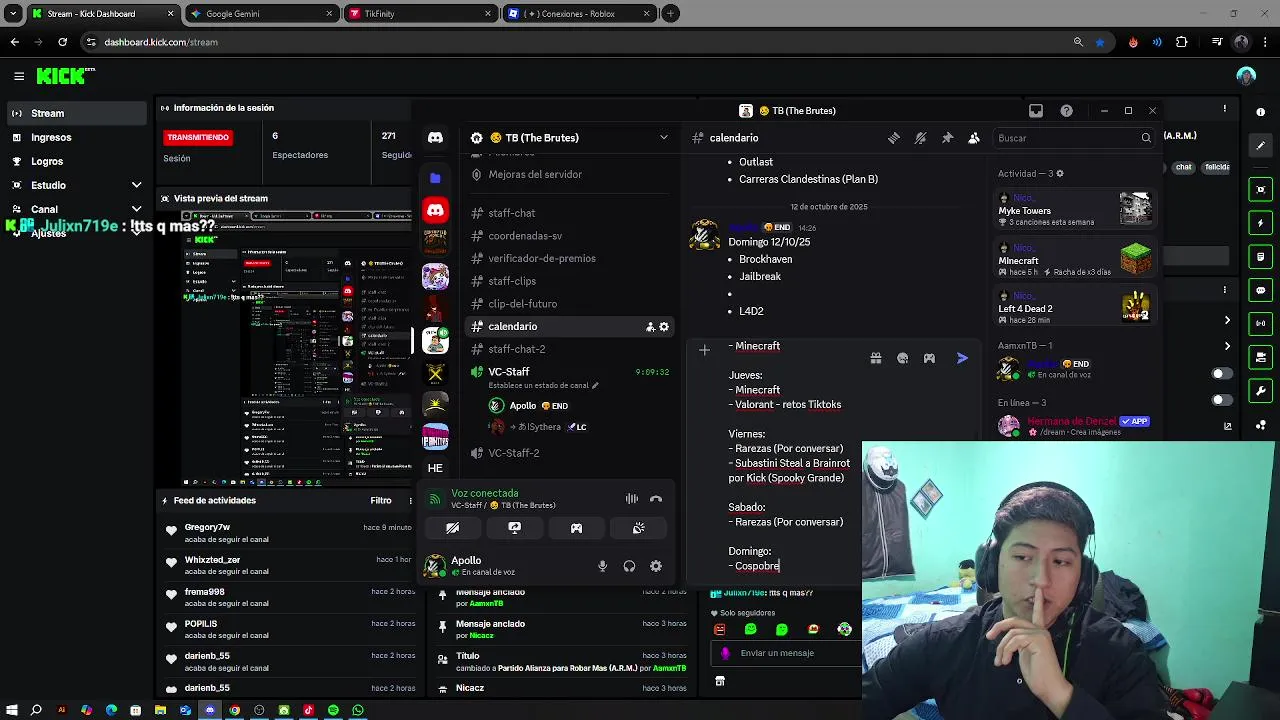
Task: Toggle camera in Discord voice panel
Action: pyautogui.click(x=452, y=528)
